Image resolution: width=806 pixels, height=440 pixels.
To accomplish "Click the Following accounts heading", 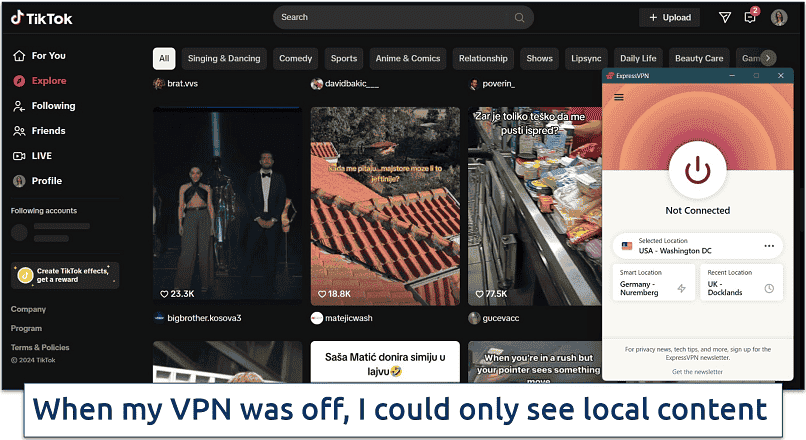I will point(44,211).
